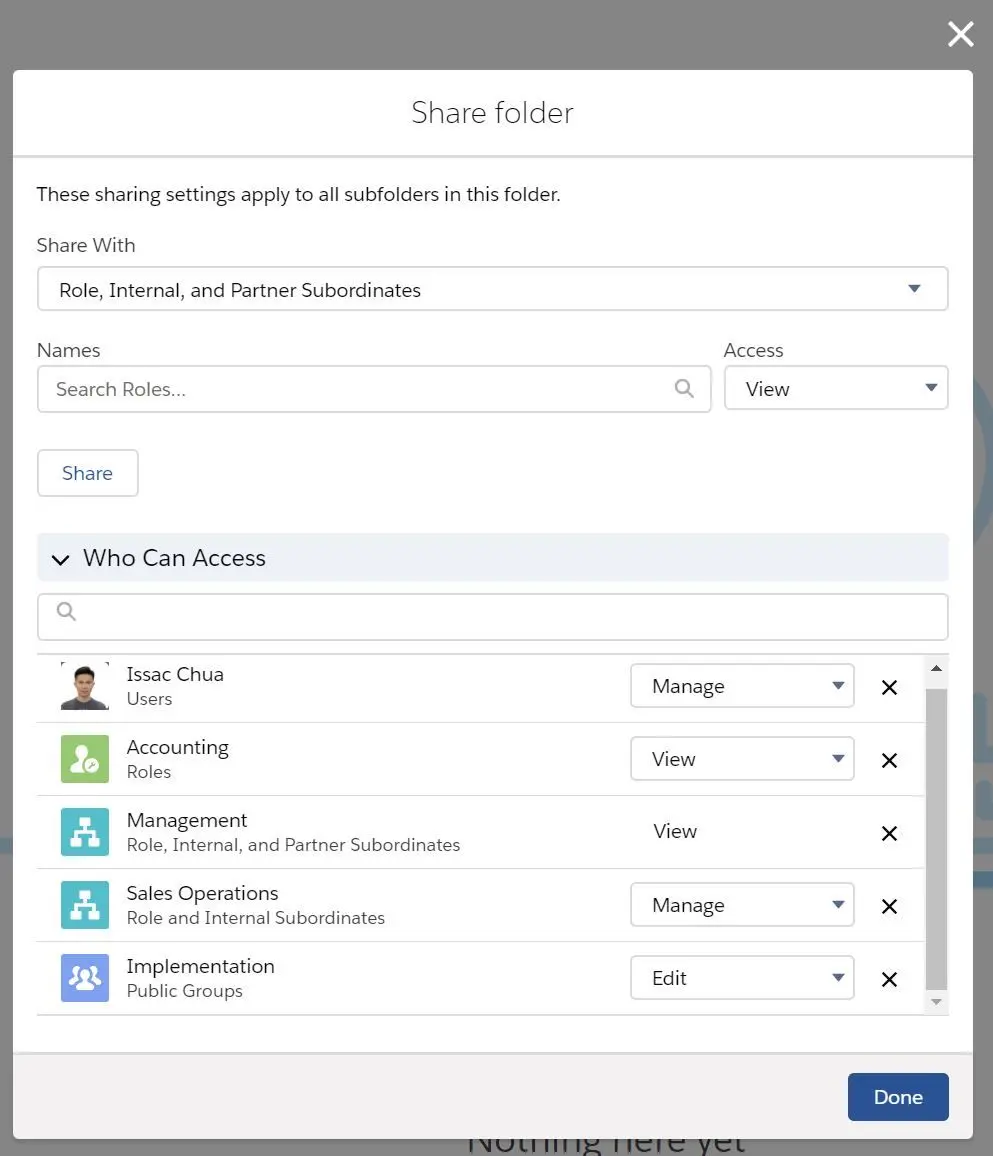The width and height of the screenshot is (993, 1156).
Task: Open the Access level dropdown above Share
Action: point(836,389)
